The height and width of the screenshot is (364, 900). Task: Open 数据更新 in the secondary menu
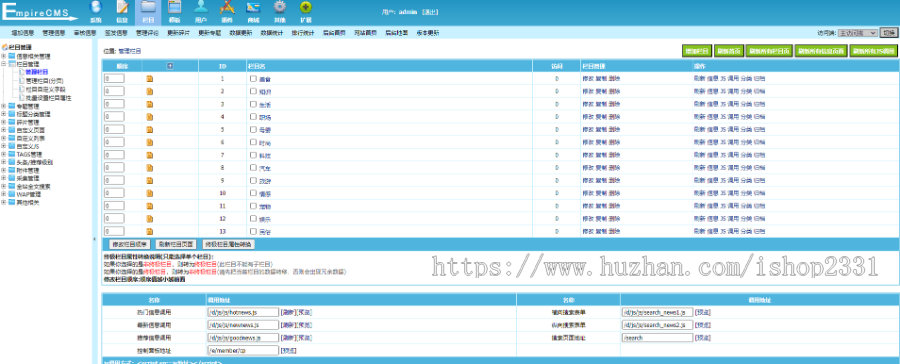240,33
